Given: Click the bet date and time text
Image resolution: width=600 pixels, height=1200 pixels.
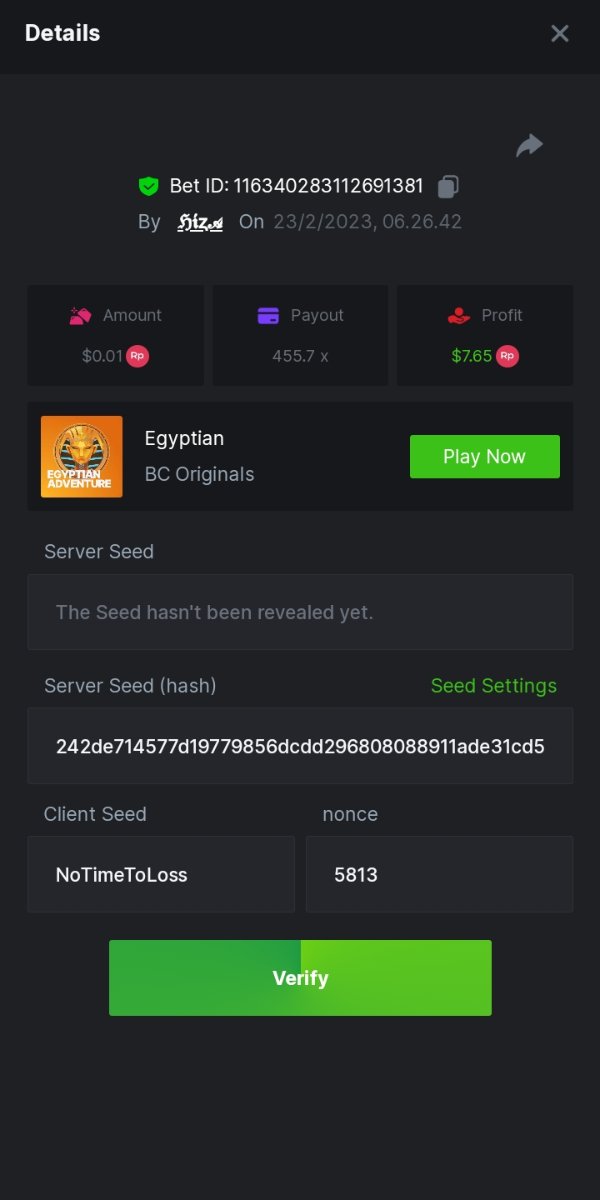Looking at the screenshot, I should point(368,222).
